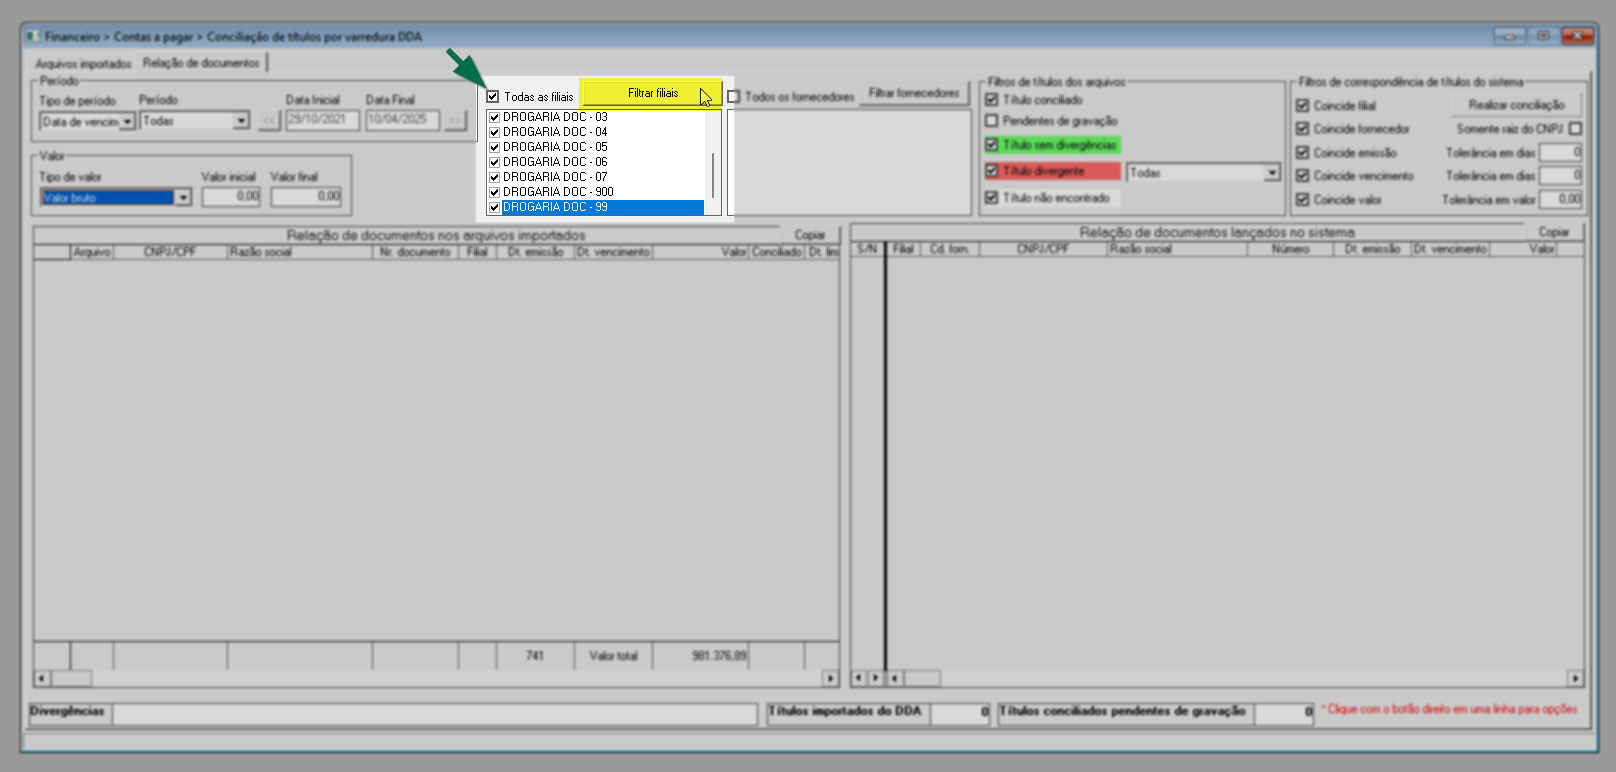
Task: Click Razão social header in imported table
Action: (300, 252)
